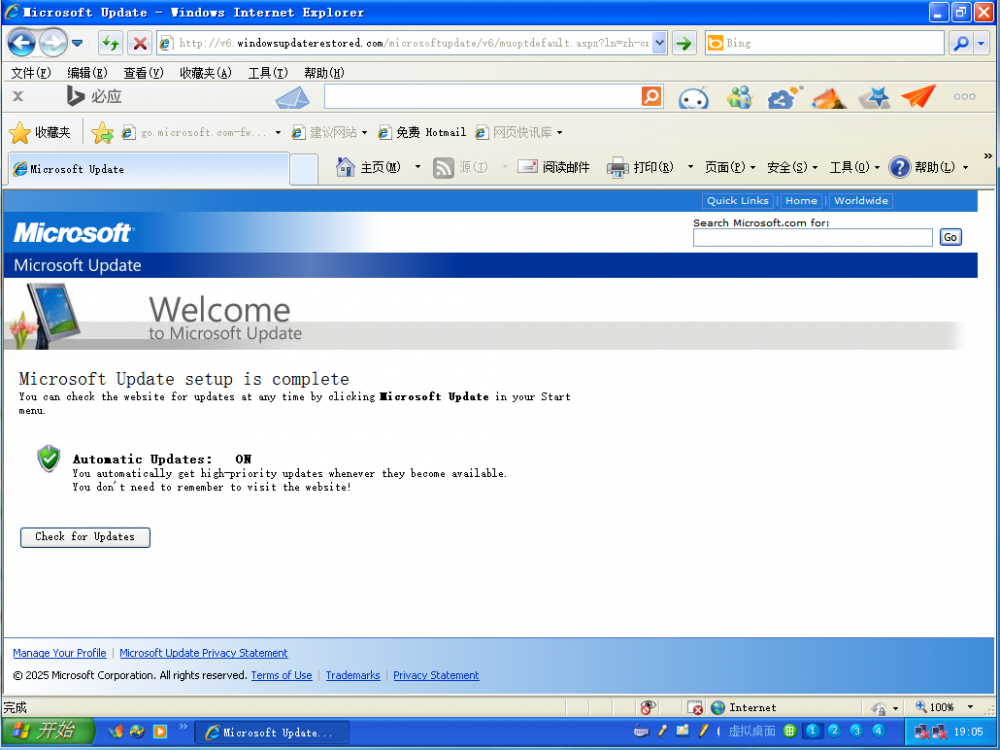This screenshot has height=750, width=1000.
Task: Open the address bar URL dropdown
Action: (x=659, y=43)
